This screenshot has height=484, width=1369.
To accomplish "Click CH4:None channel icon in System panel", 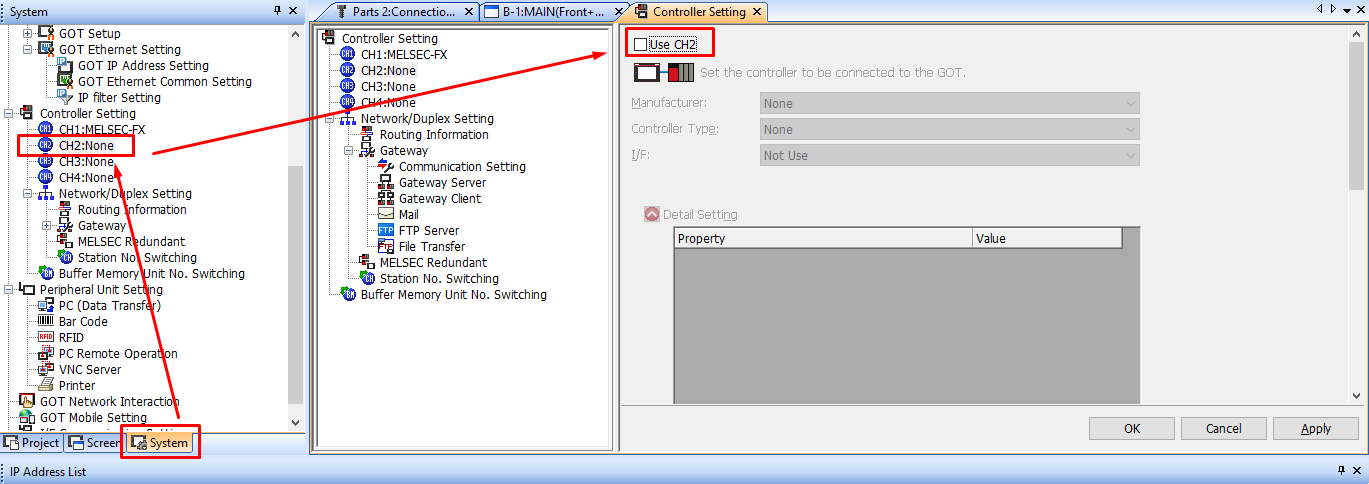I will [46, 178].
